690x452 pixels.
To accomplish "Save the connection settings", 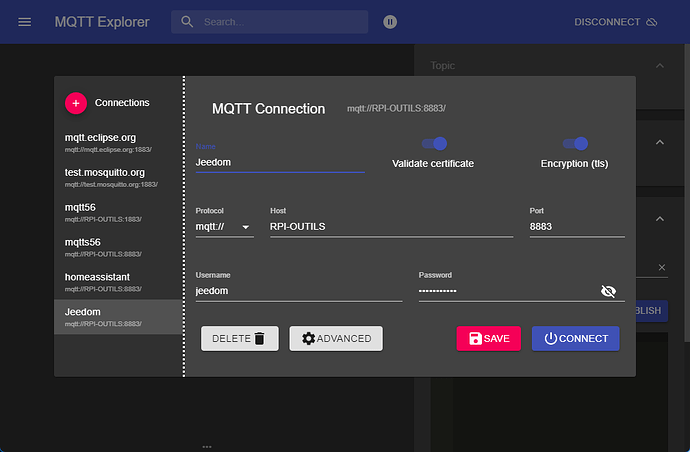I will pos(488,338).
